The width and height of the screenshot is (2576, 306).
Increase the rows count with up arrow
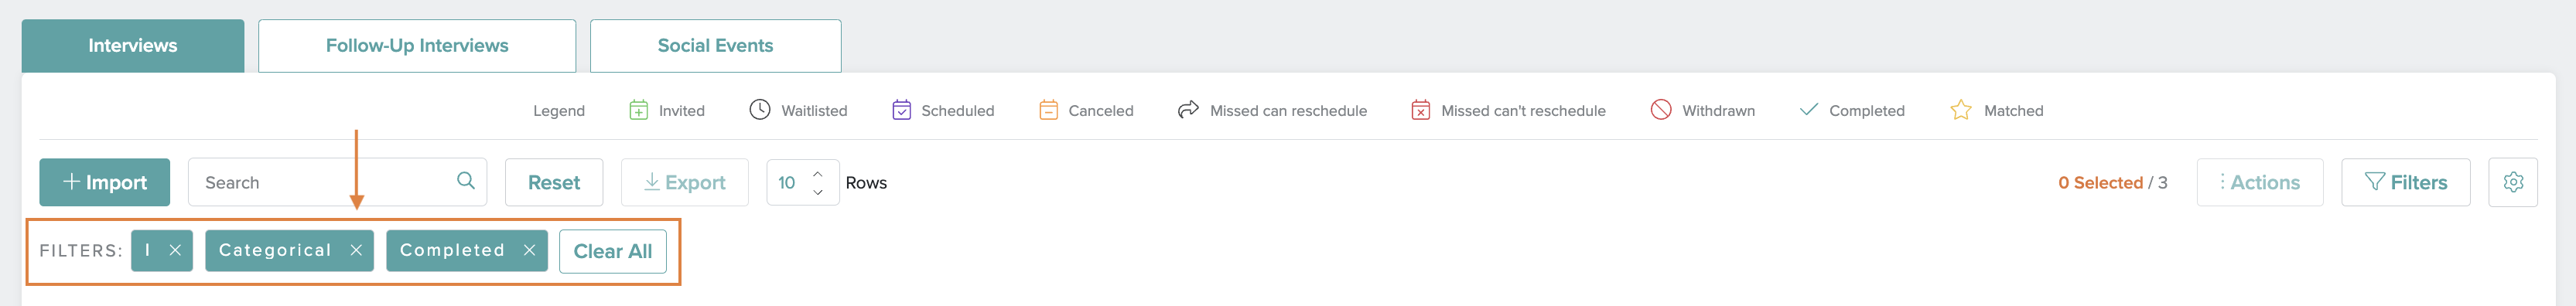tap(818, 173)
